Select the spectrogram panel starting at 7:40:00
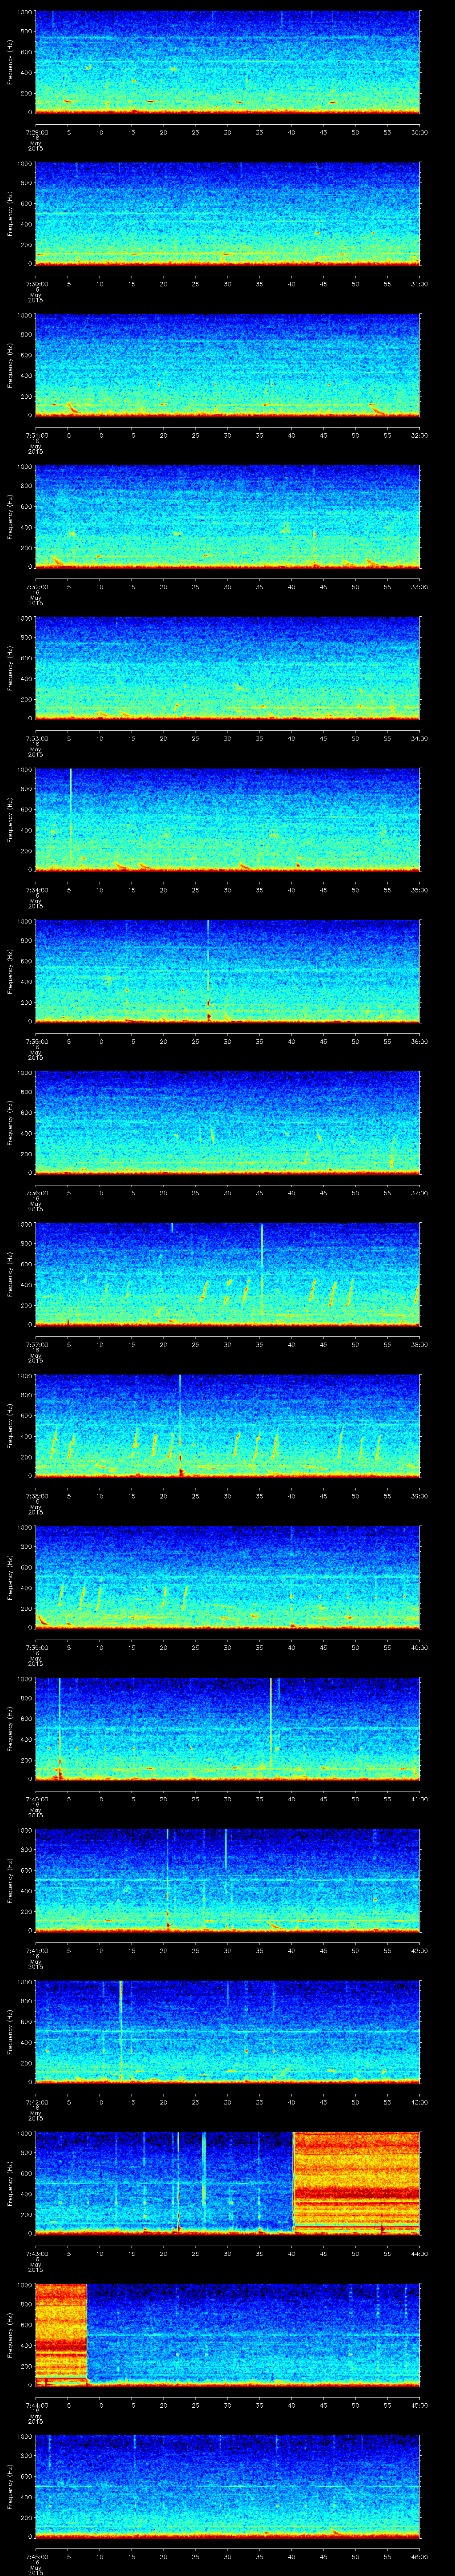This screenshot has height=2576, width=455. 228,1728
